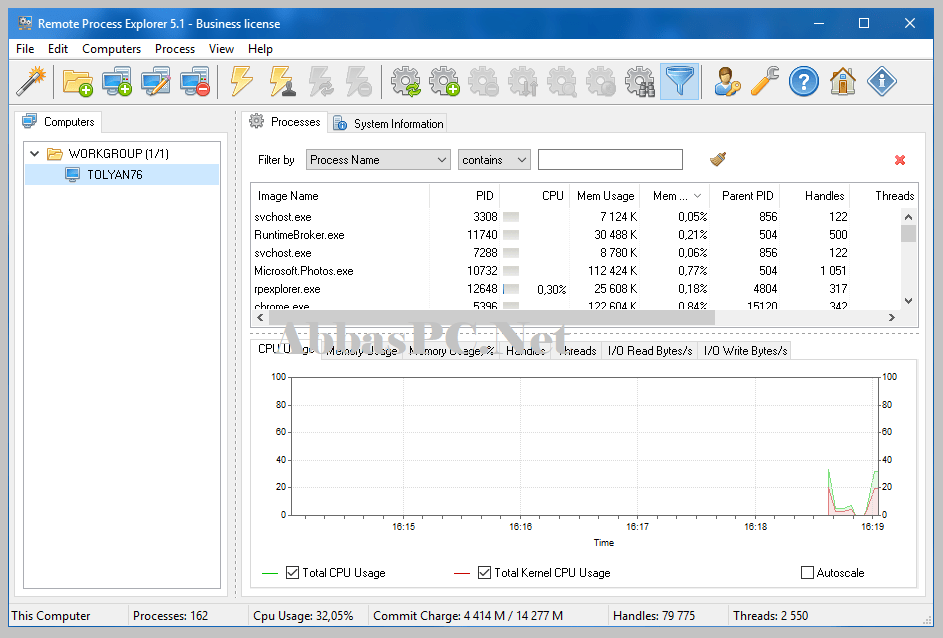The image size is (943, 638).
Task: Open the Help menu
Action: pos(260,49)
